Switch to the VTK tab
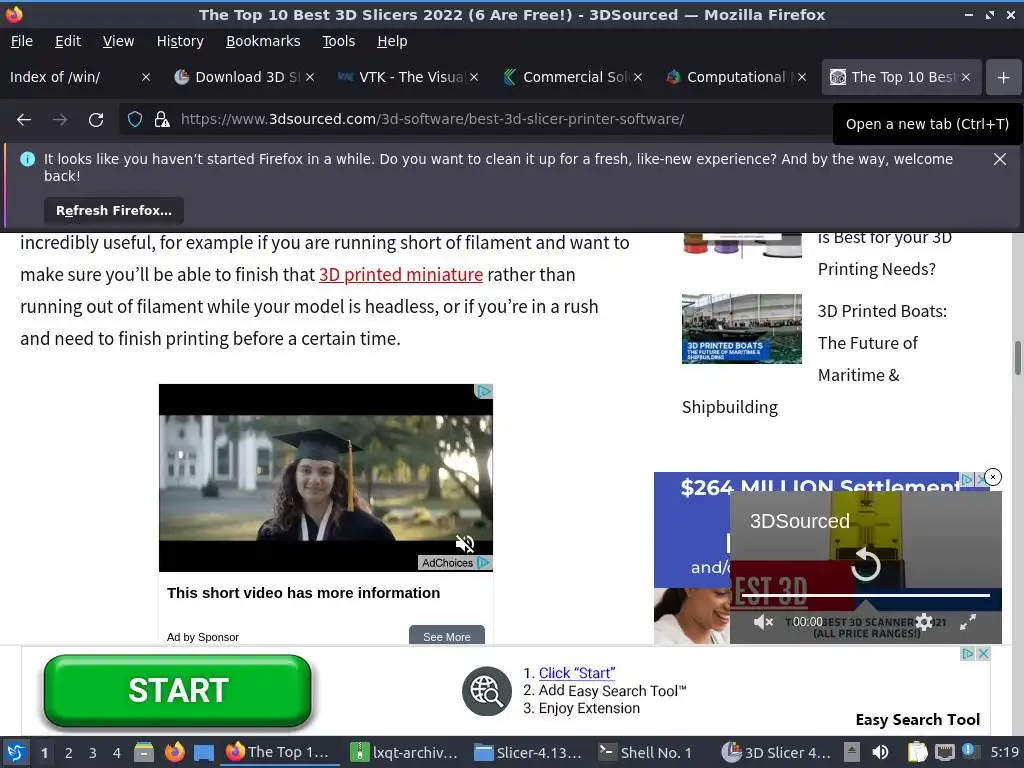 tap(400, 77)
